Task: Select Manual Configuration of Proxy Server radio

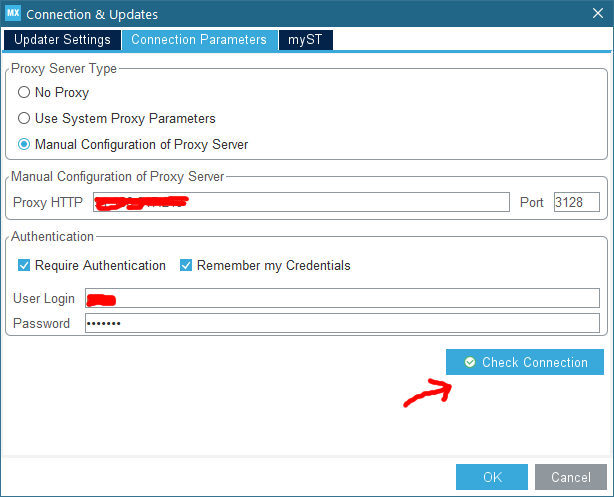Action: [x=24, y=145]
